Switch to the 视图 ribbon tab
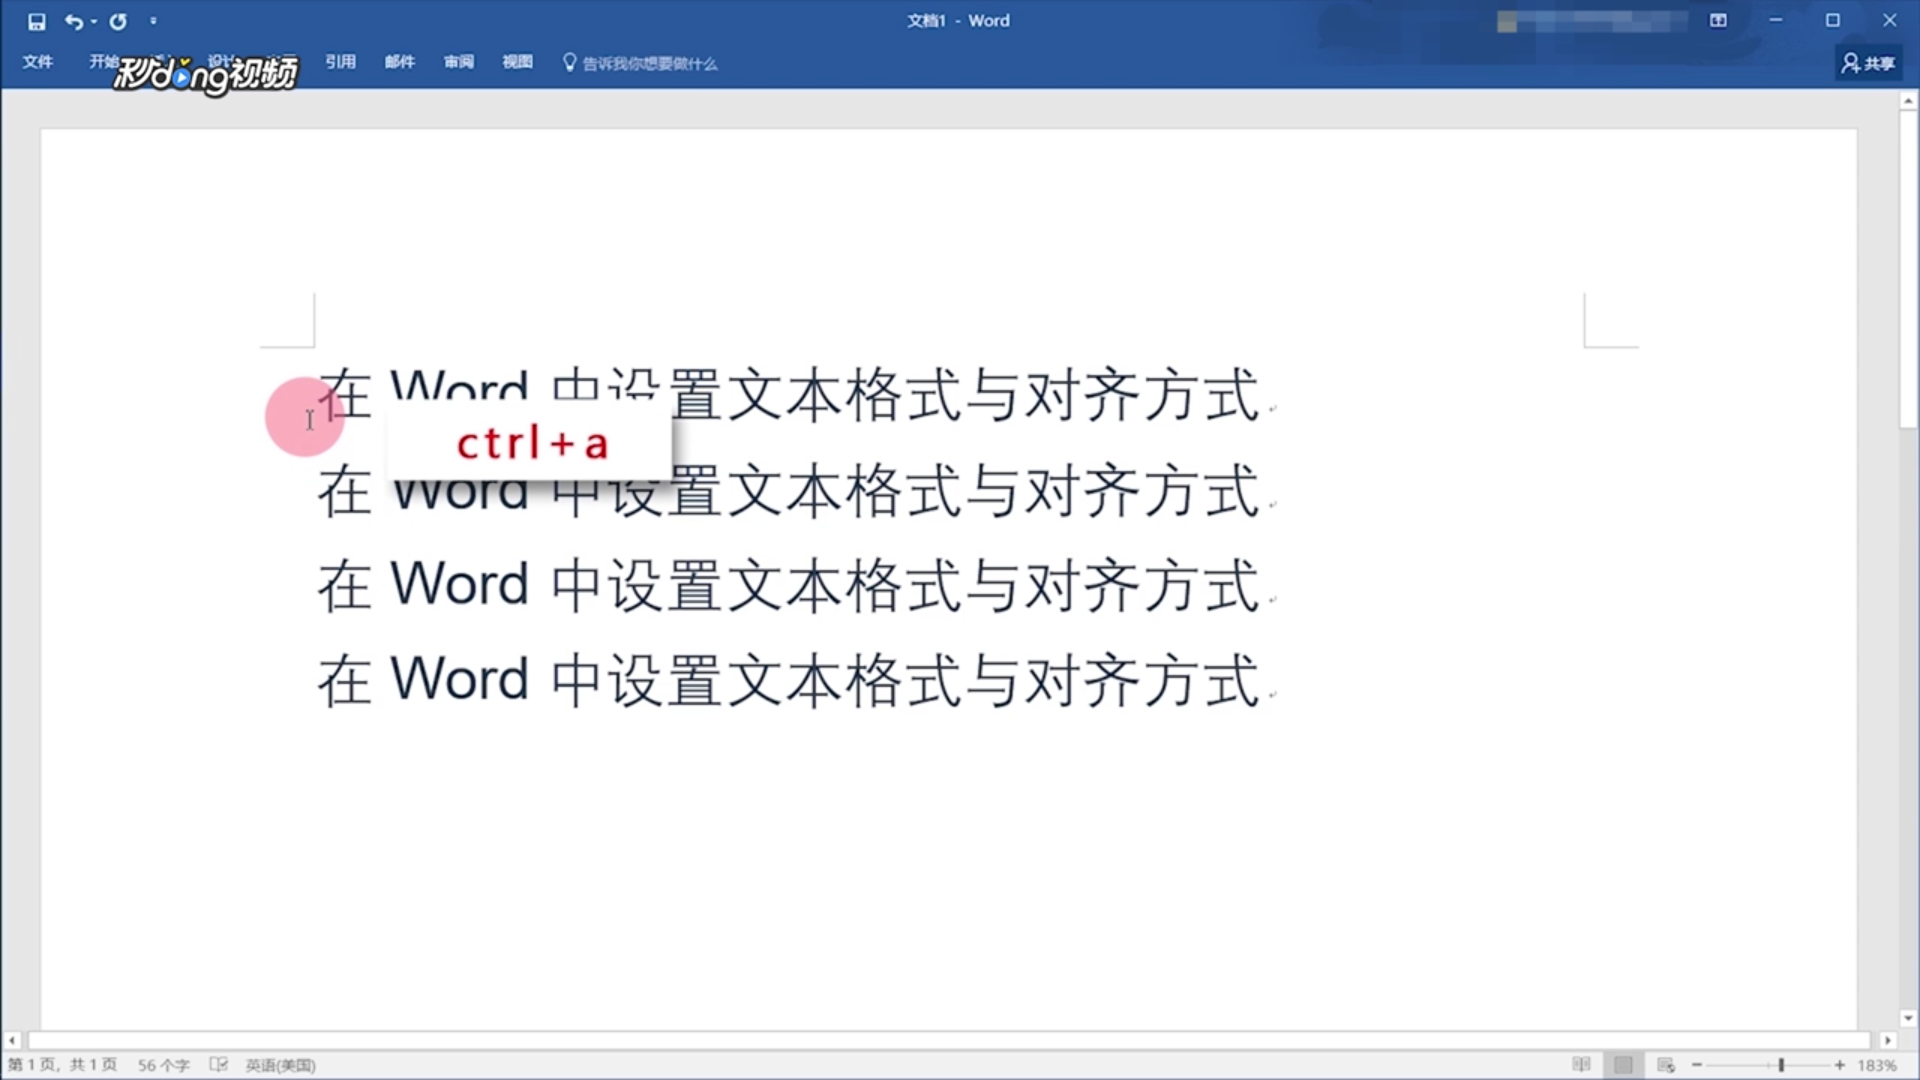The image size is (1920, 1080). pyautogui.click(x=516, y=62)
